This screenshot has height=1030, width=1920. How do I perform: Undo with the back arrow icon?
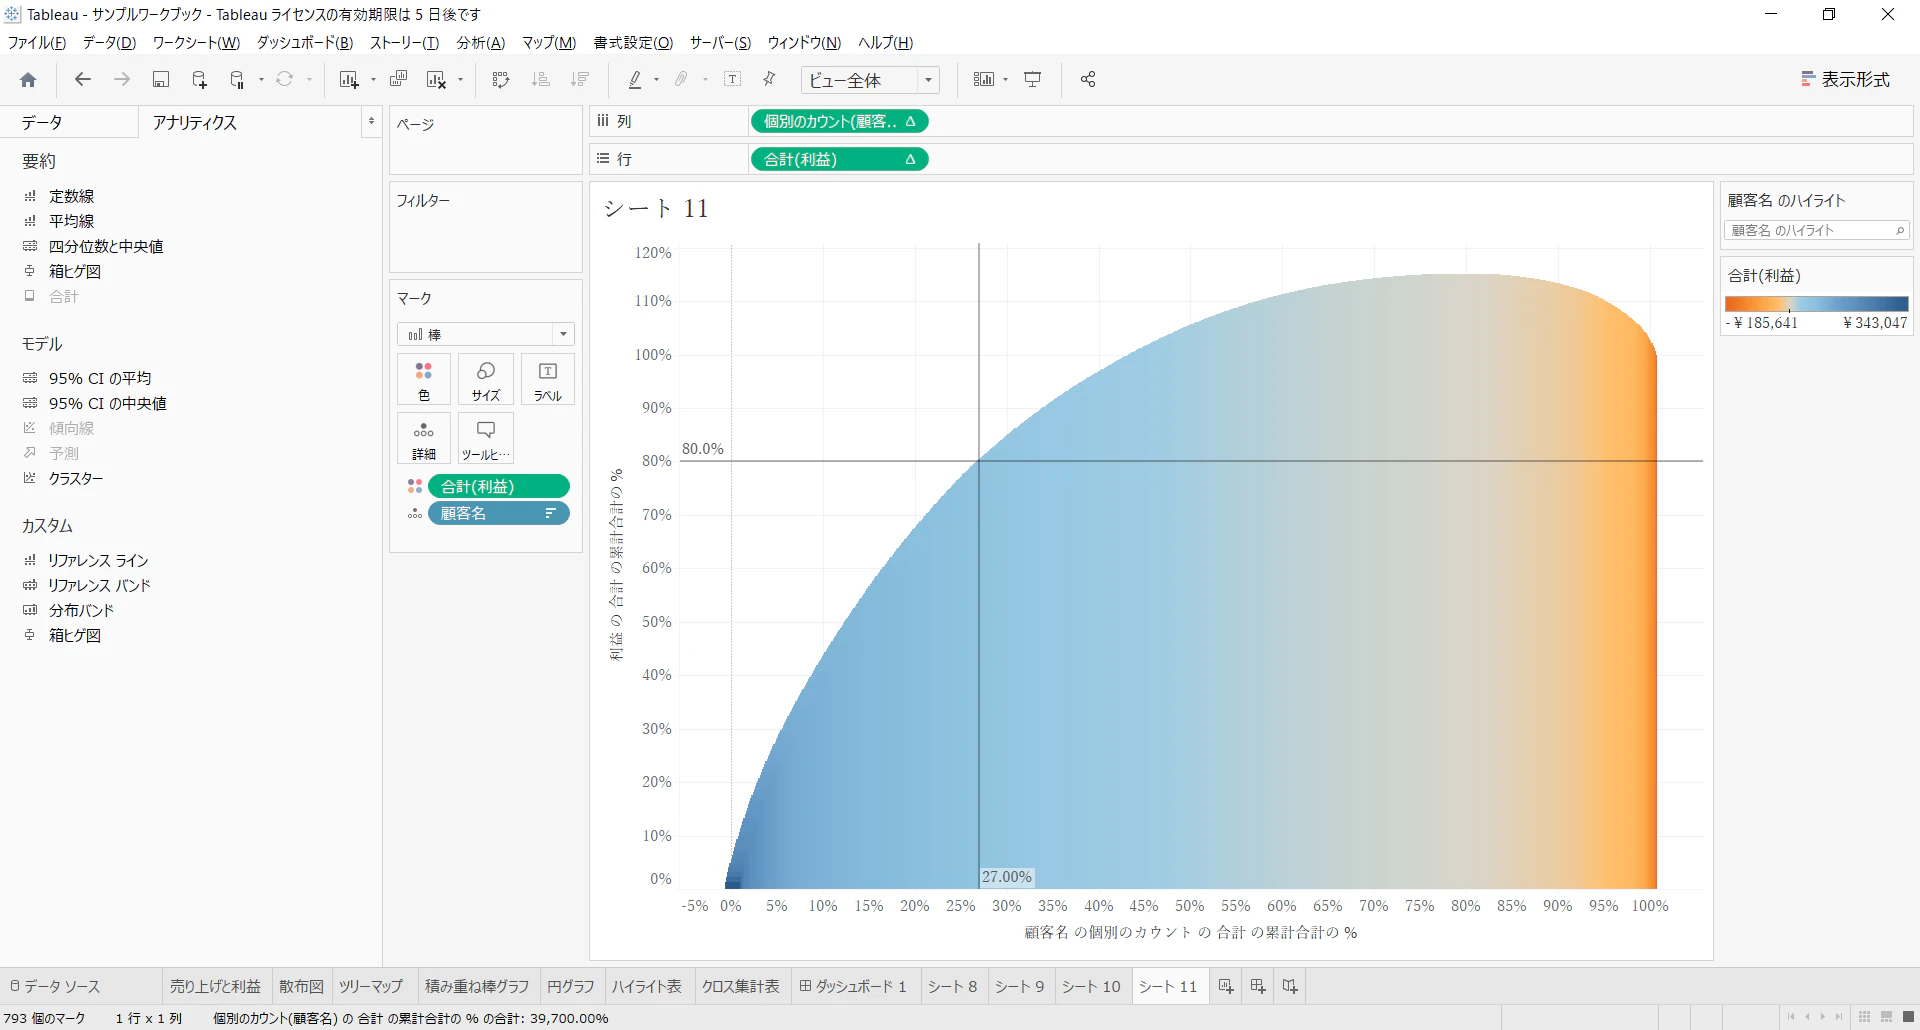[x=83, y=80]
